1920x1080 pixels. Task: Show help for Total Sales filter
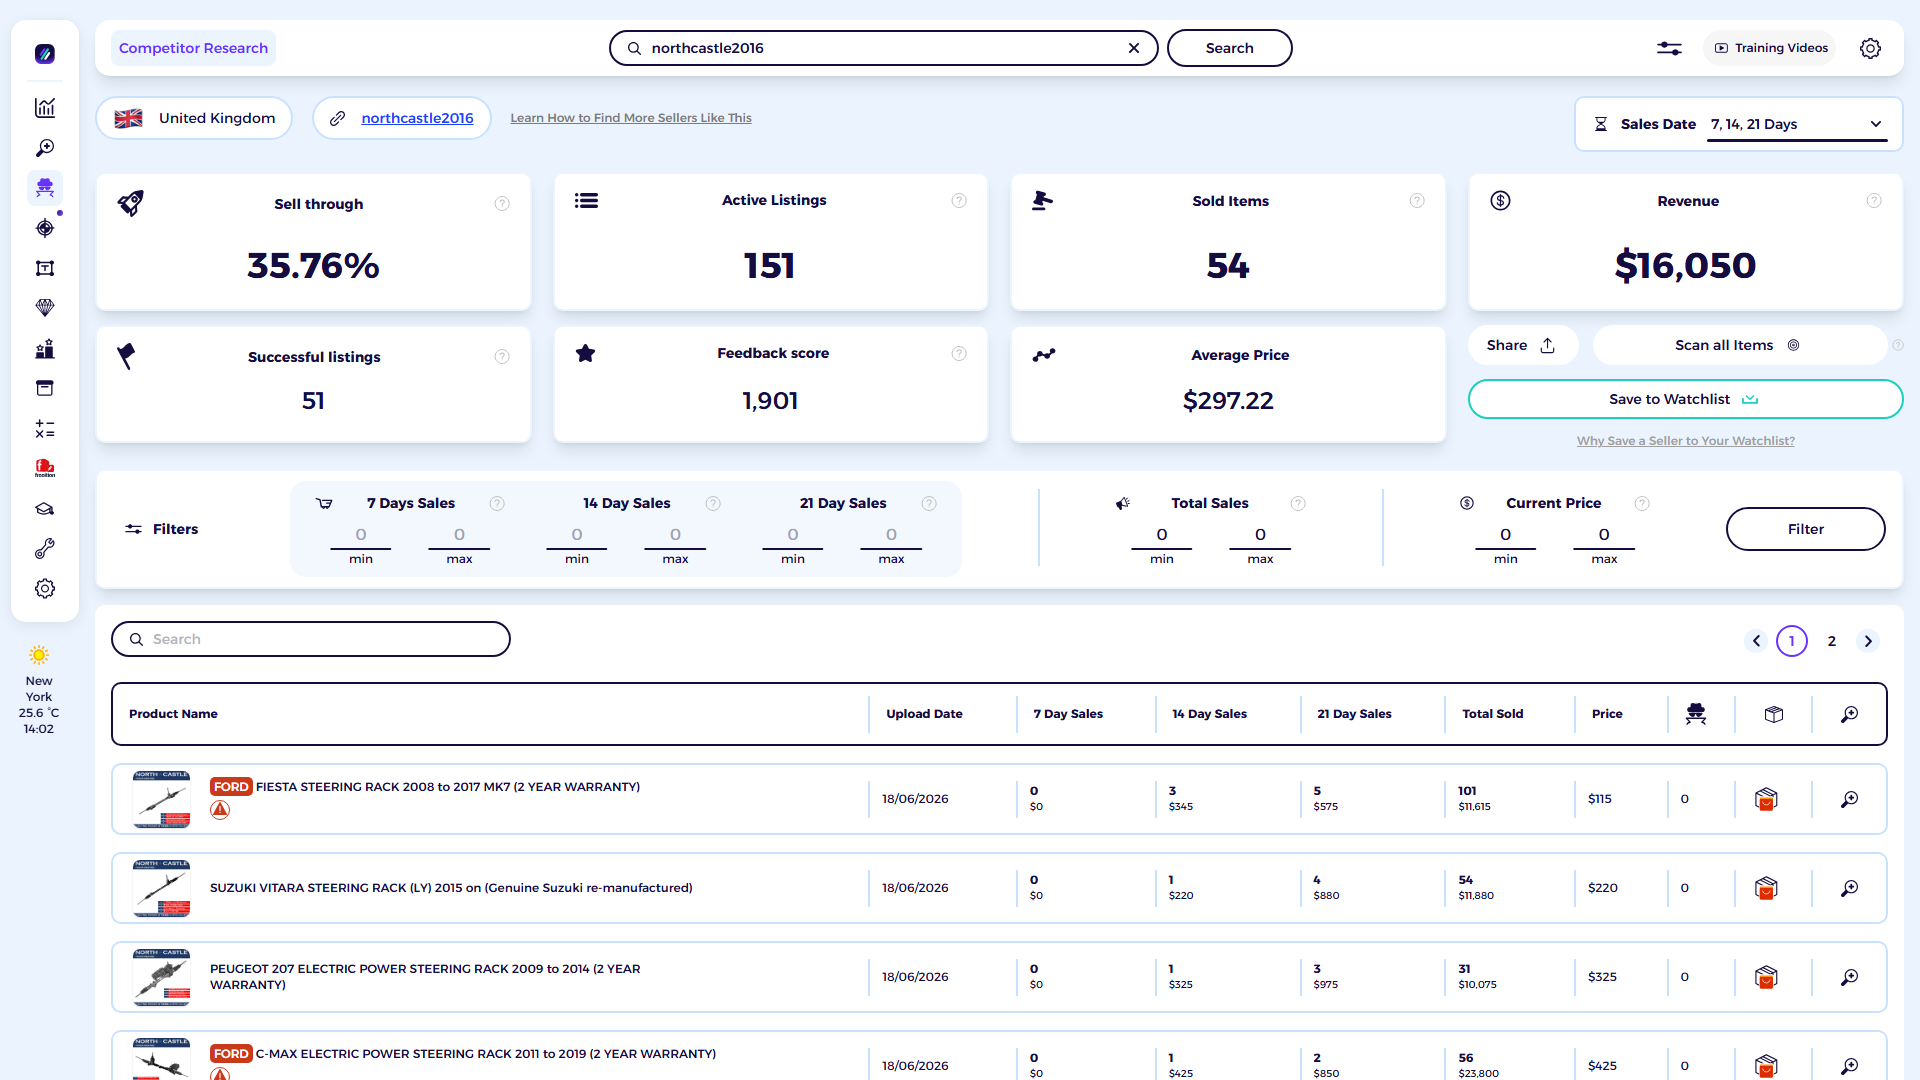1298,504
